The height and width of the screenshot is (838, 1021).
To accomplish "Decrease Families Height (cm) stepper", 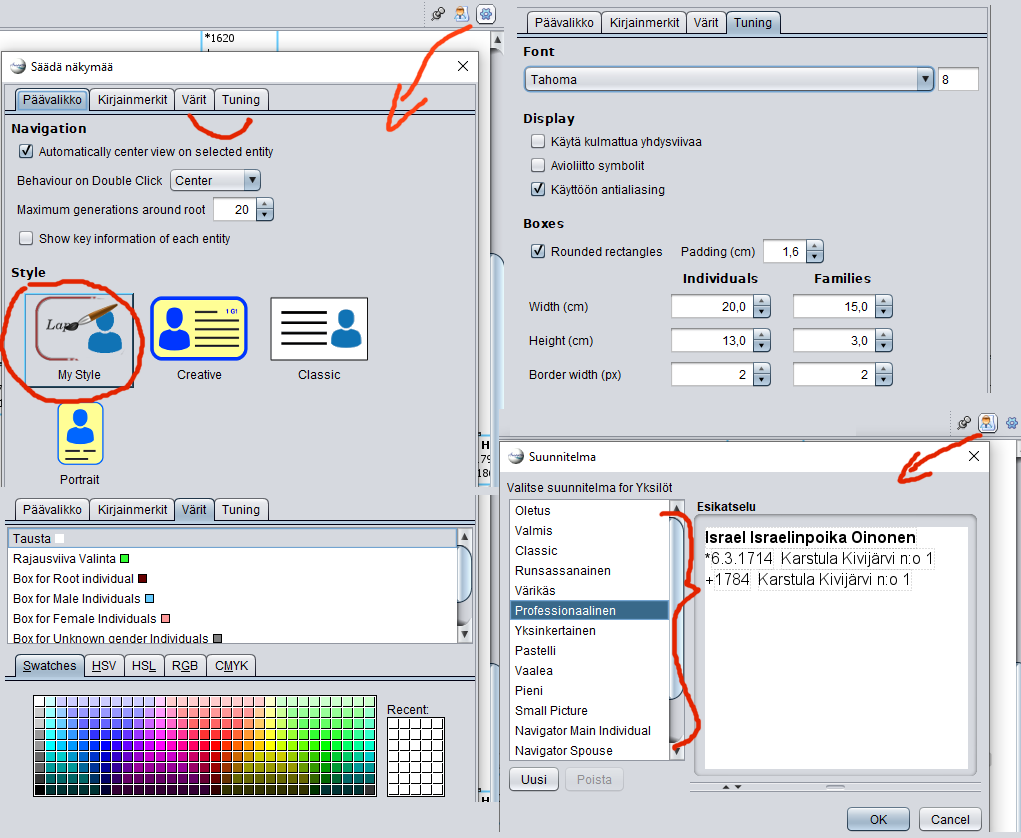I will click(884, 346).
